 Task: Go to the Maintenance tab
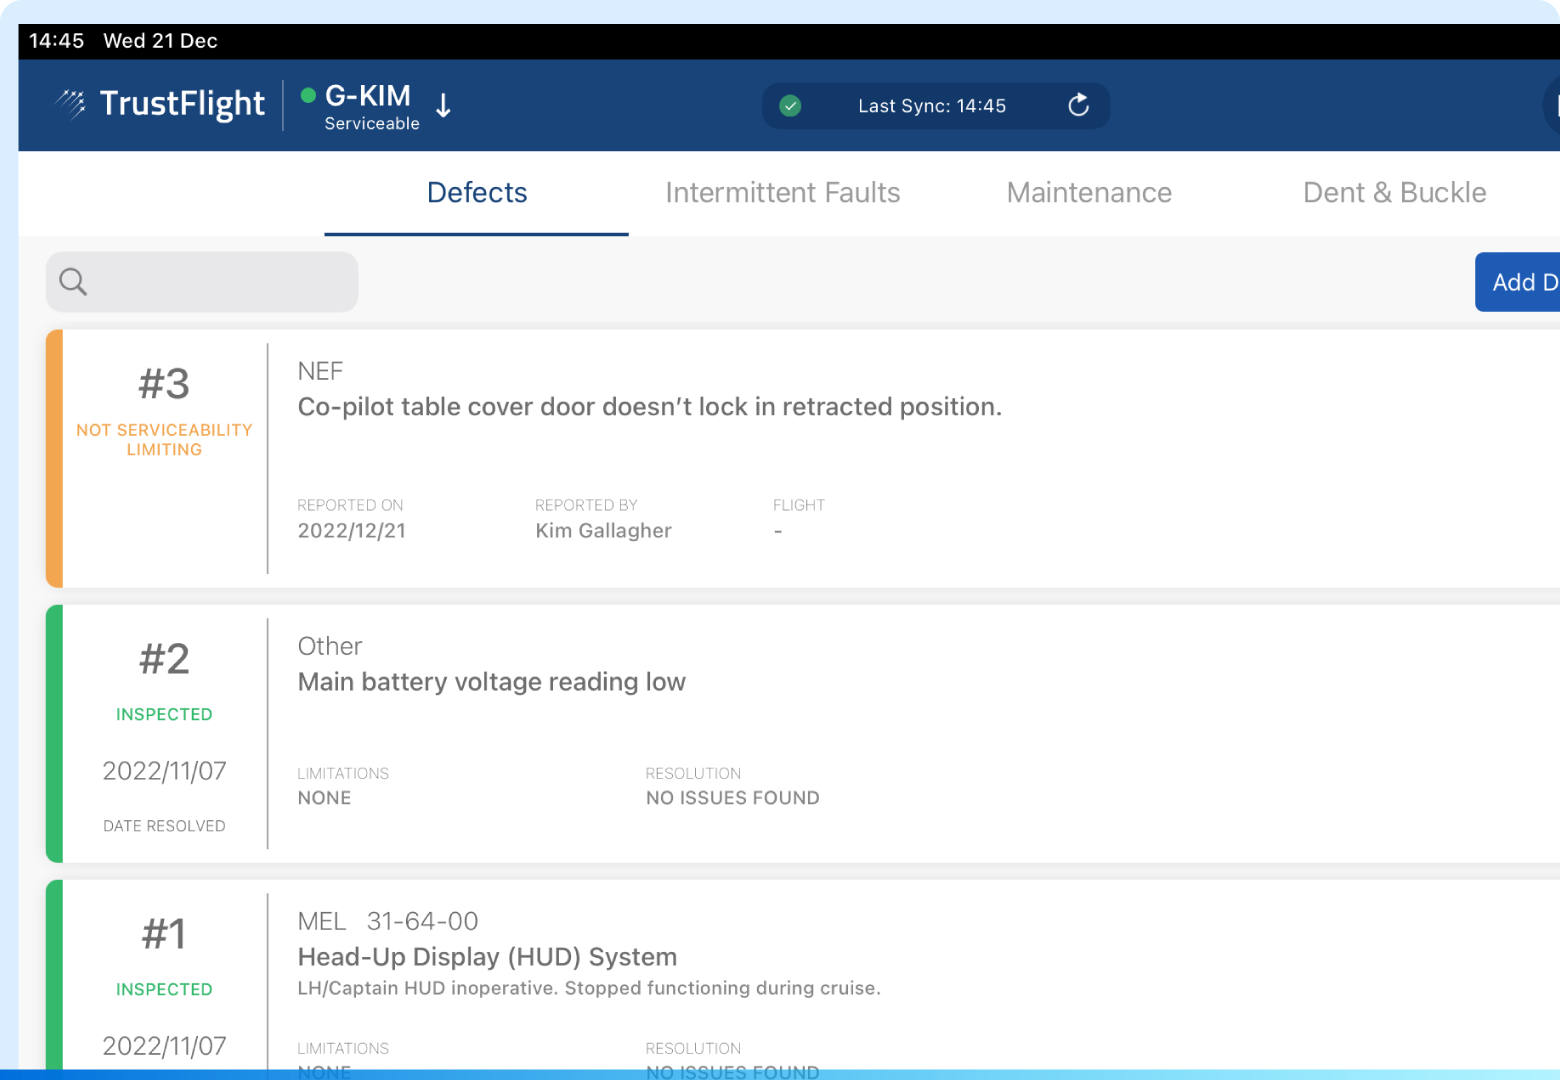[1088, 193]
